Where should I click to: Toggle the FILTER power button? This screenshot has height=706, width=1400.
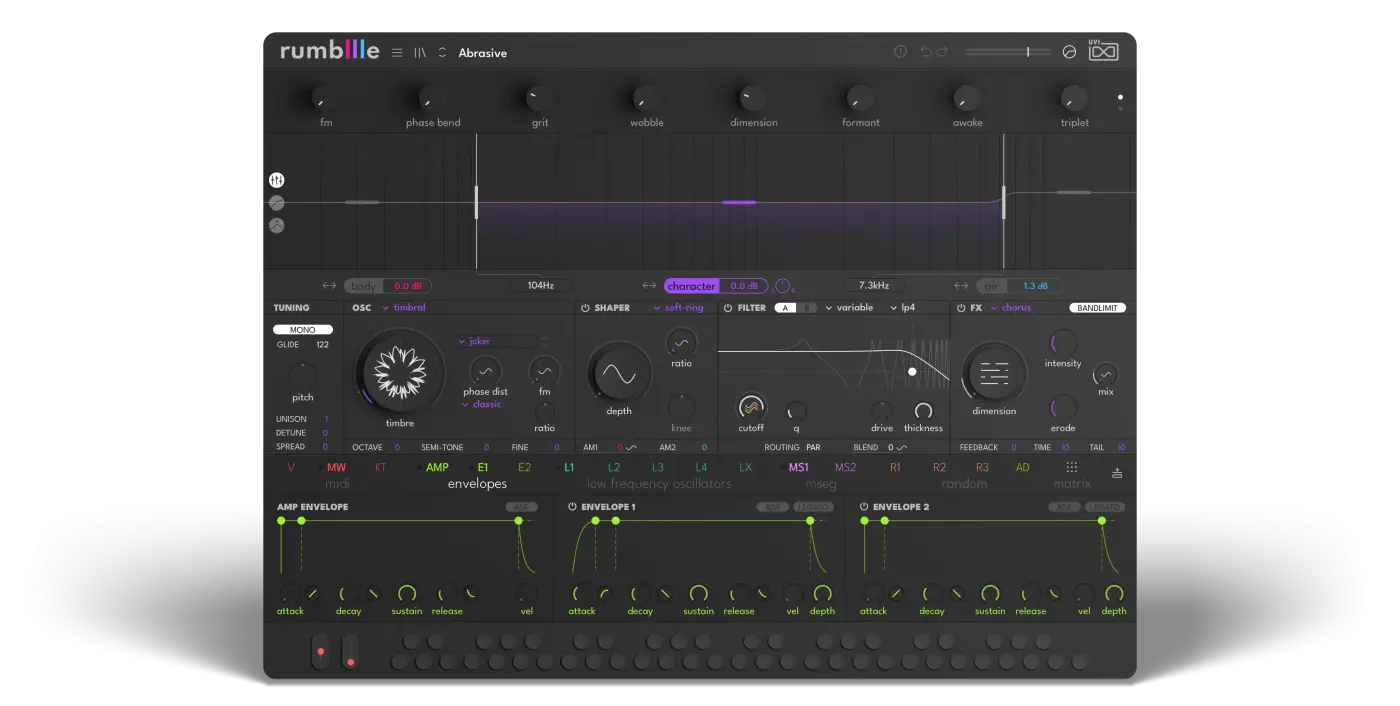pyautogui.click(x=728, y=308)
